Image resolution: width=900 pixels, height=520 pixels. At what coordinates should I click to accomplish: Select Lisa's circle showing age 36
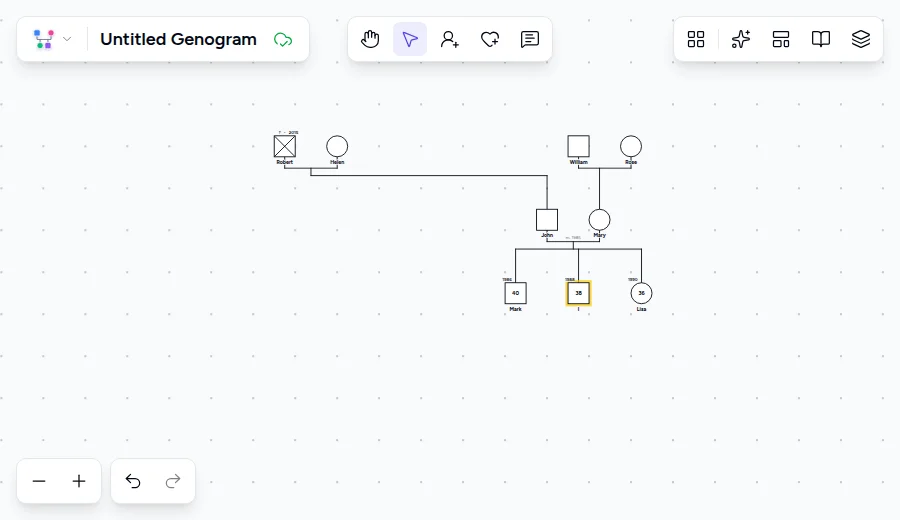[641, 293]
